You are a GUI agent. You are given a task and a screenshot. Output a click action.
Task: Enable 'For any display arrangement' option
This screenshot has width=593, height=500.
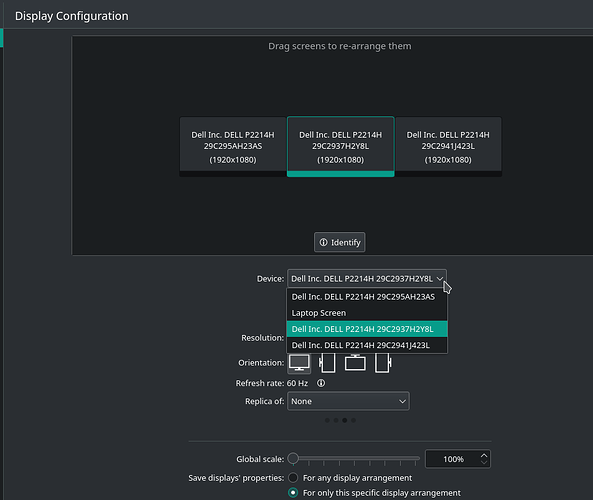(293, 478)
